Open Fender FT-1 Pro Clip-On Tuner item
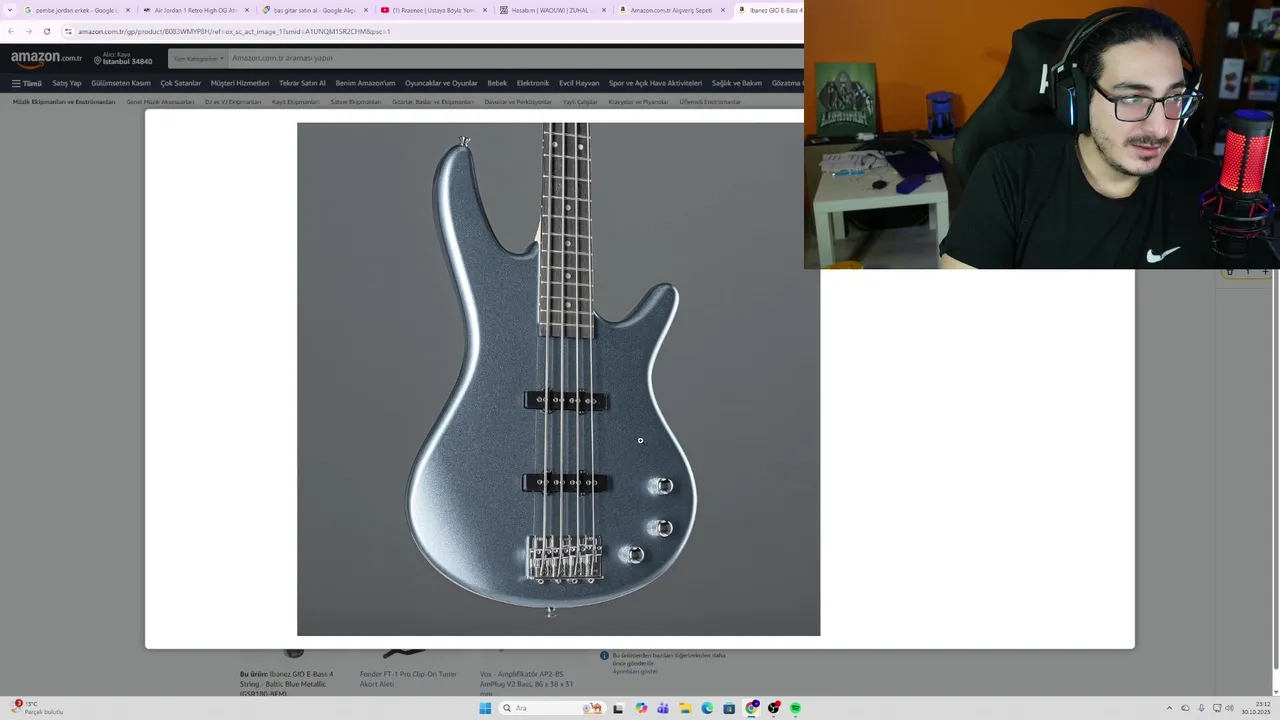Image resolution: width=1280 pixels, height=720 pixels. pos(408,679)
